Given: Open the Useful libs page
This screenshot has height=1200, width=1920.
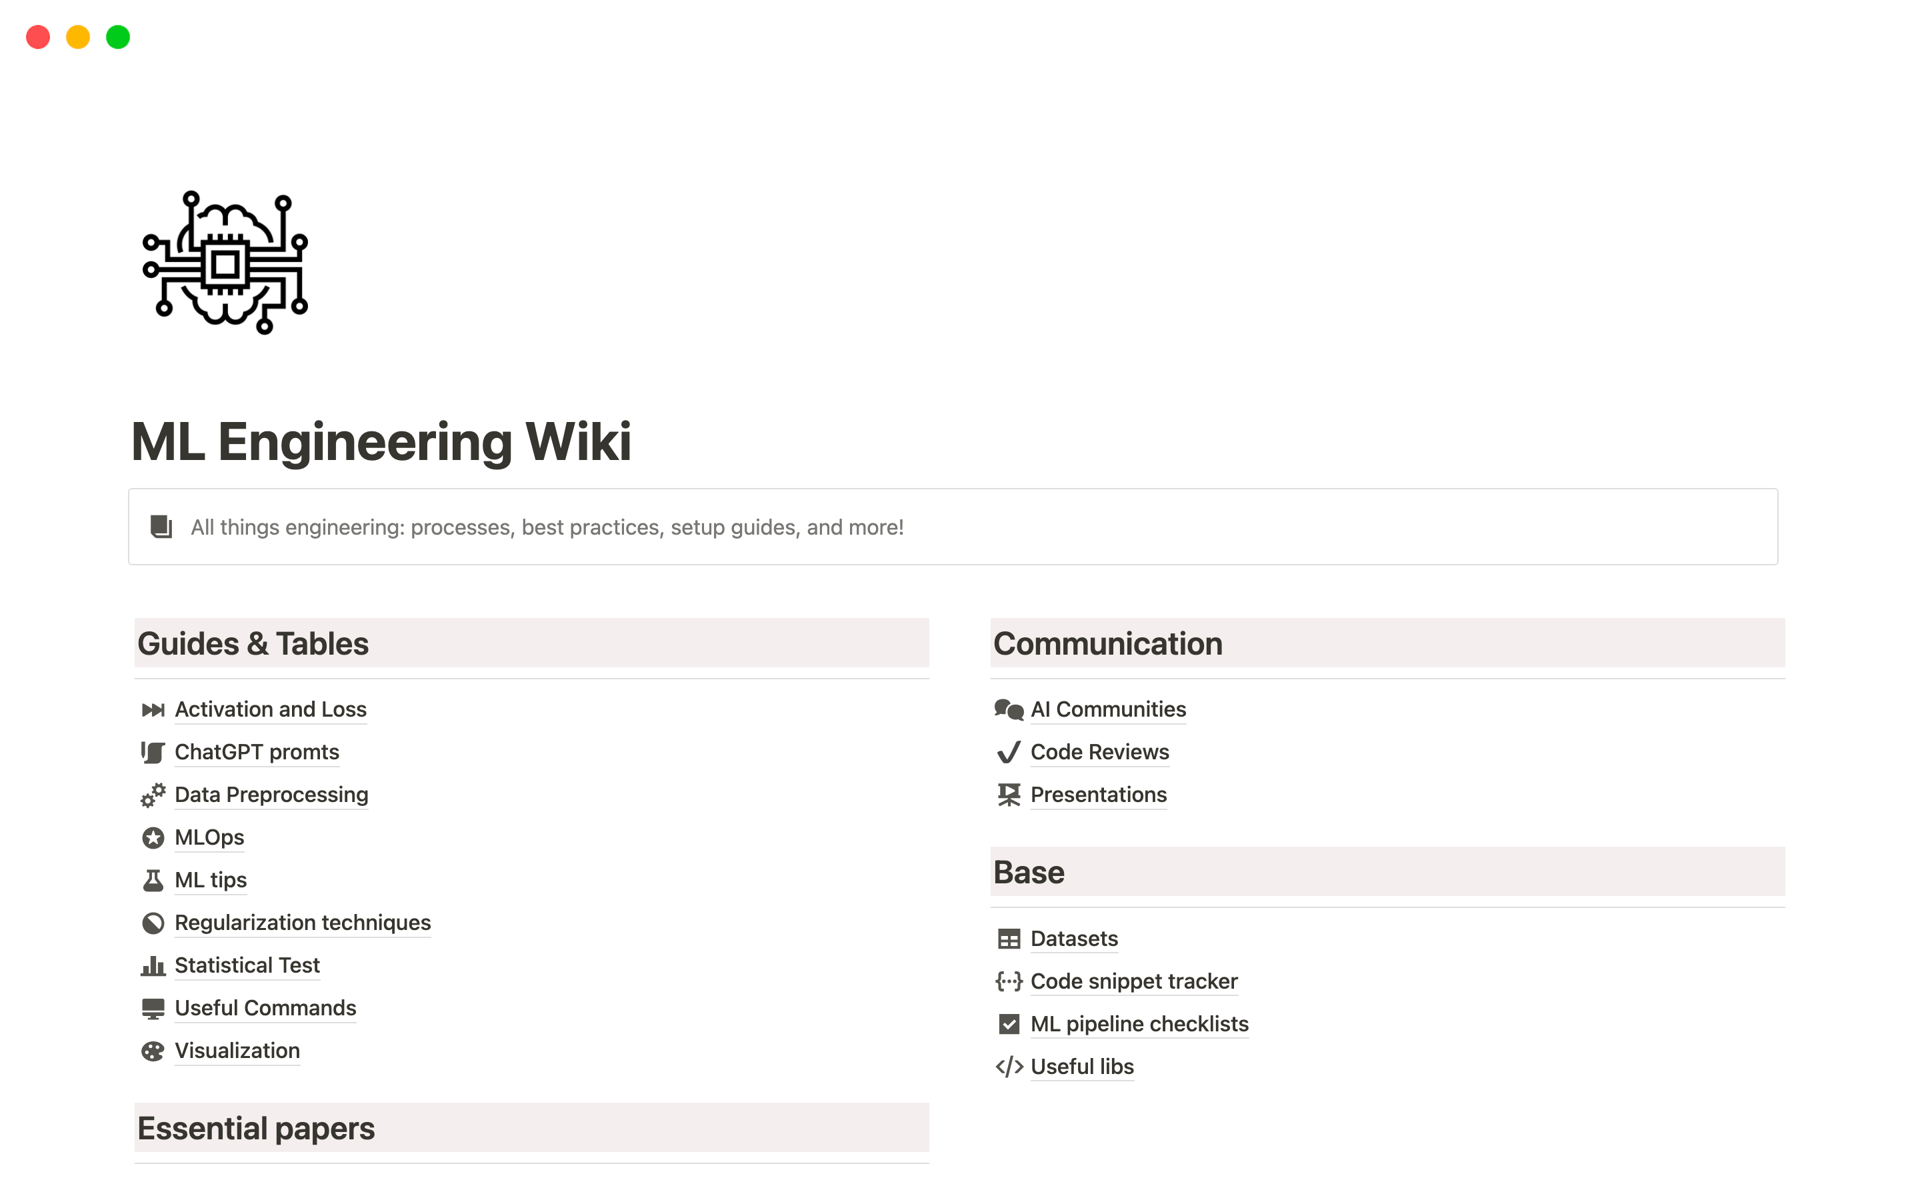Looking at the screenshot, I should 1081,1067.
